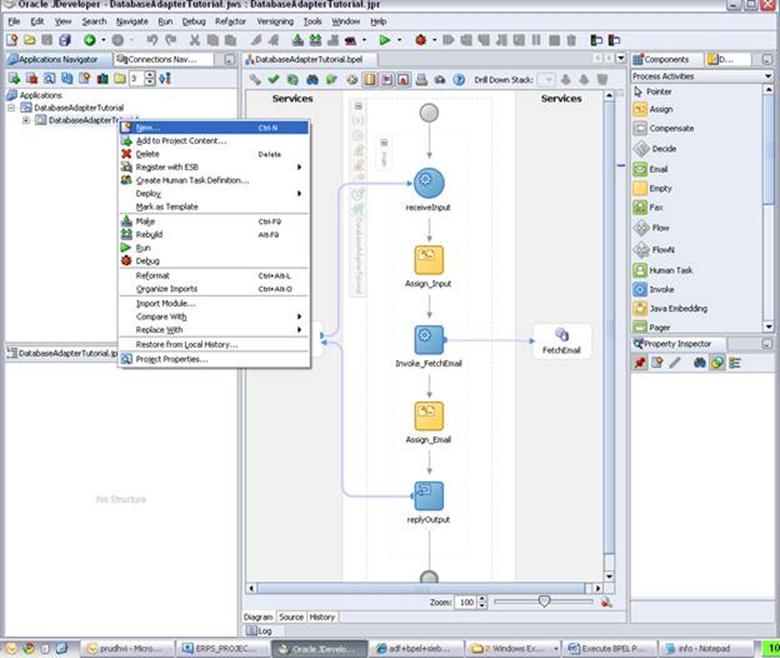Select the Invoke_FetchEmail activity icon
This screenshot has width=780, height=658.
coord(429,340)
